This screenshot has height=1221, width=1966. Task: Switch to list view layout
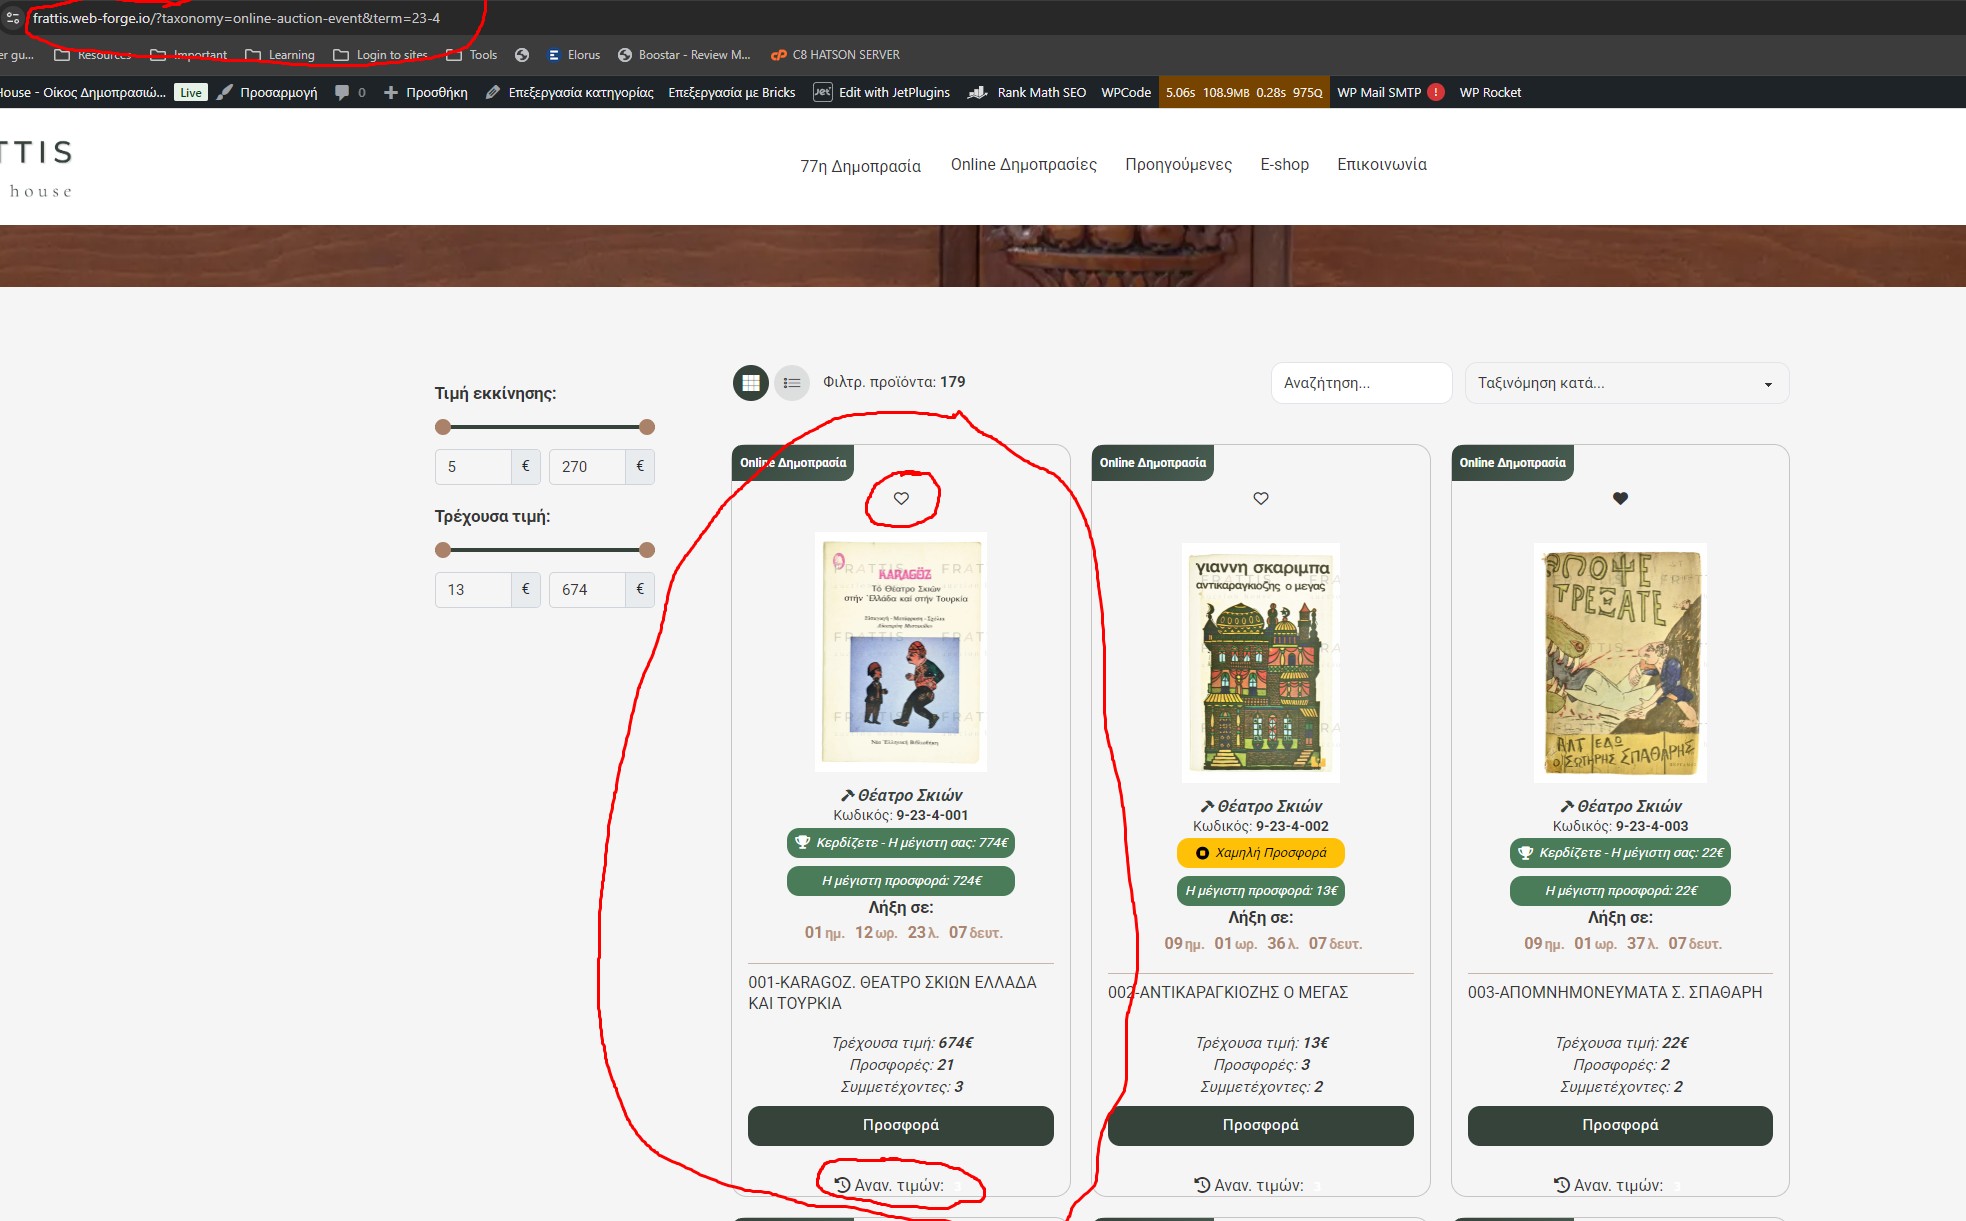pos(792,383)
